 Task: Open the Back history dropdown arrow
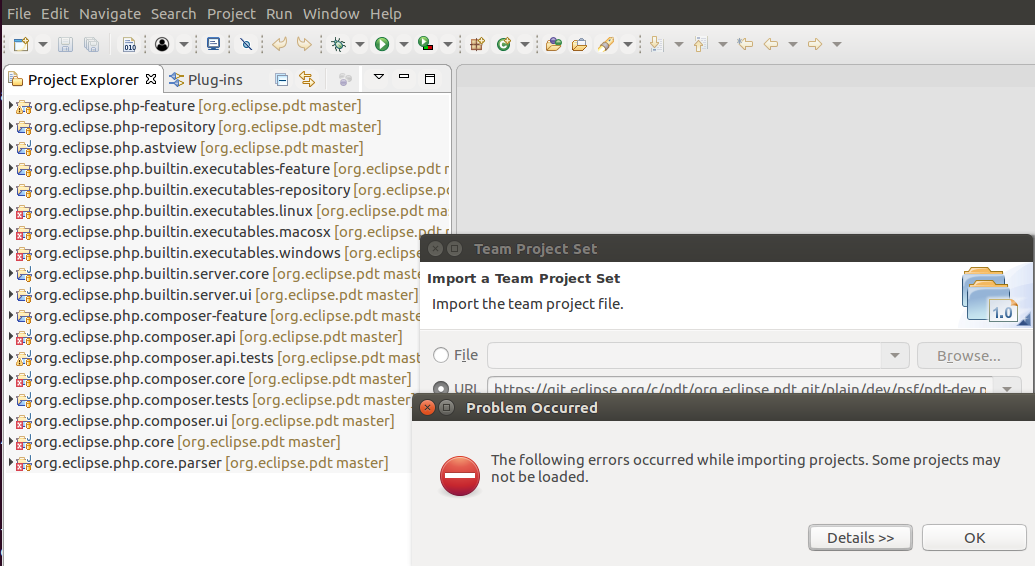(793, 44)
